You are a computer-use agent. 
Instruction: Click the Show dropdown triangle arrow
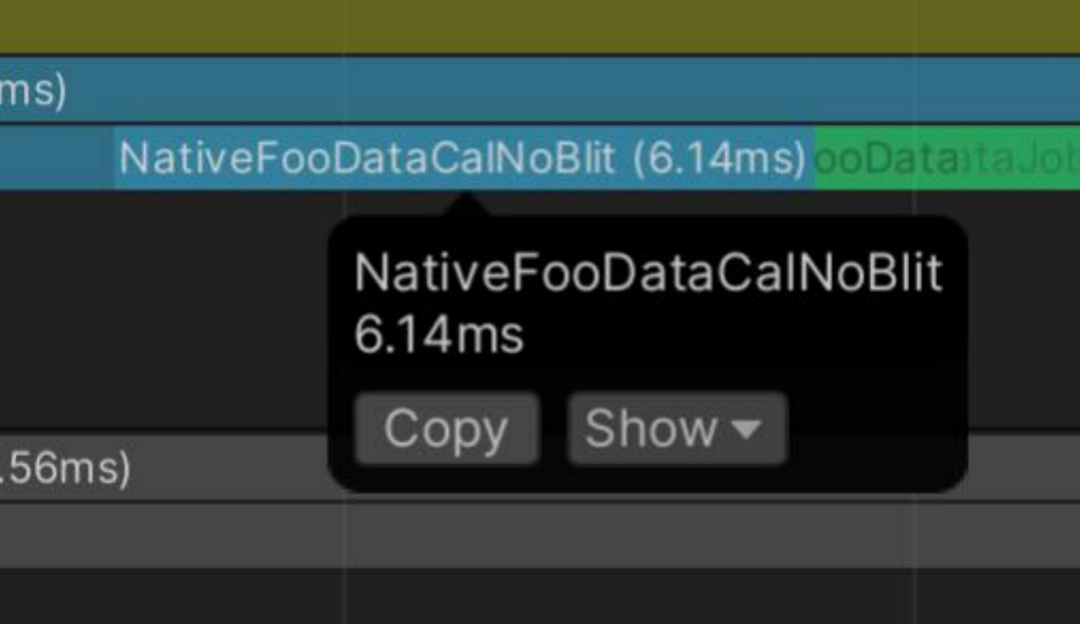pyautogui.click(x=747, y=430)
